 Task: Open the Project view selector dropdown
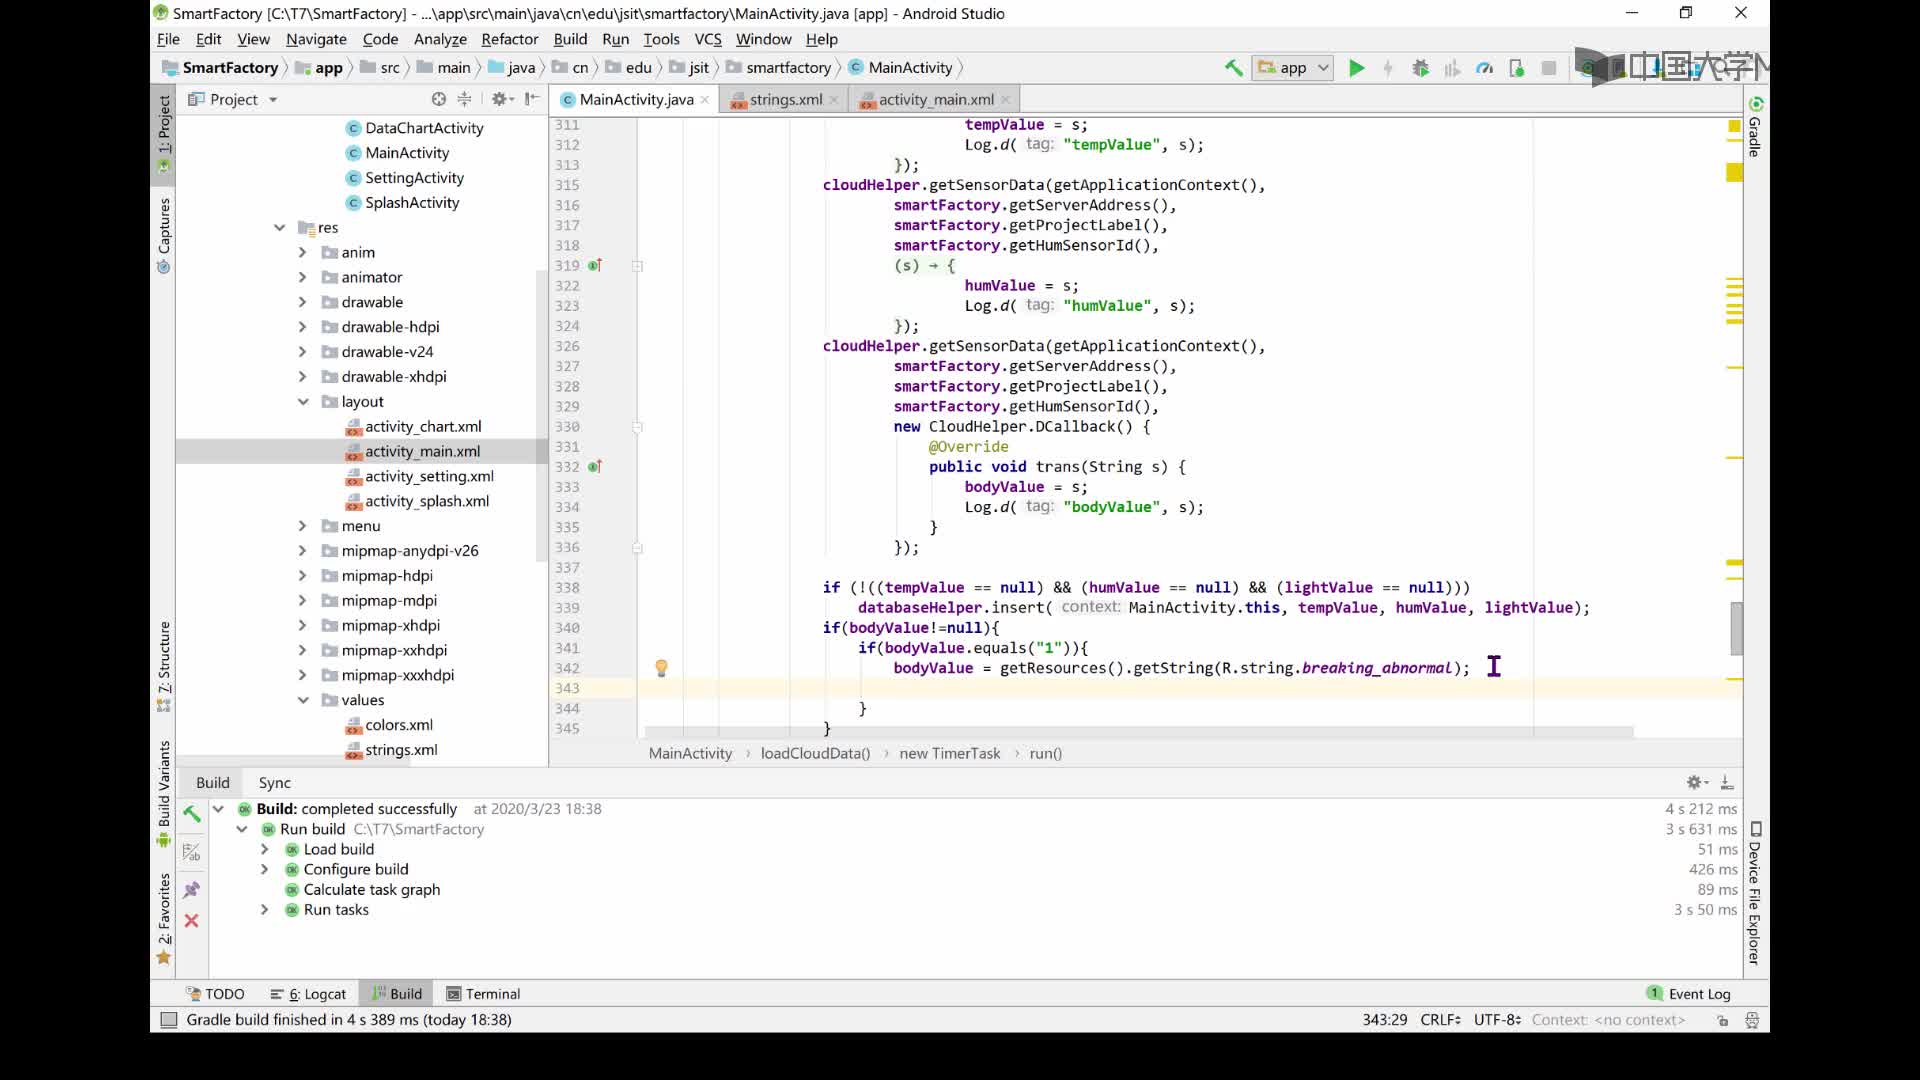233,99
